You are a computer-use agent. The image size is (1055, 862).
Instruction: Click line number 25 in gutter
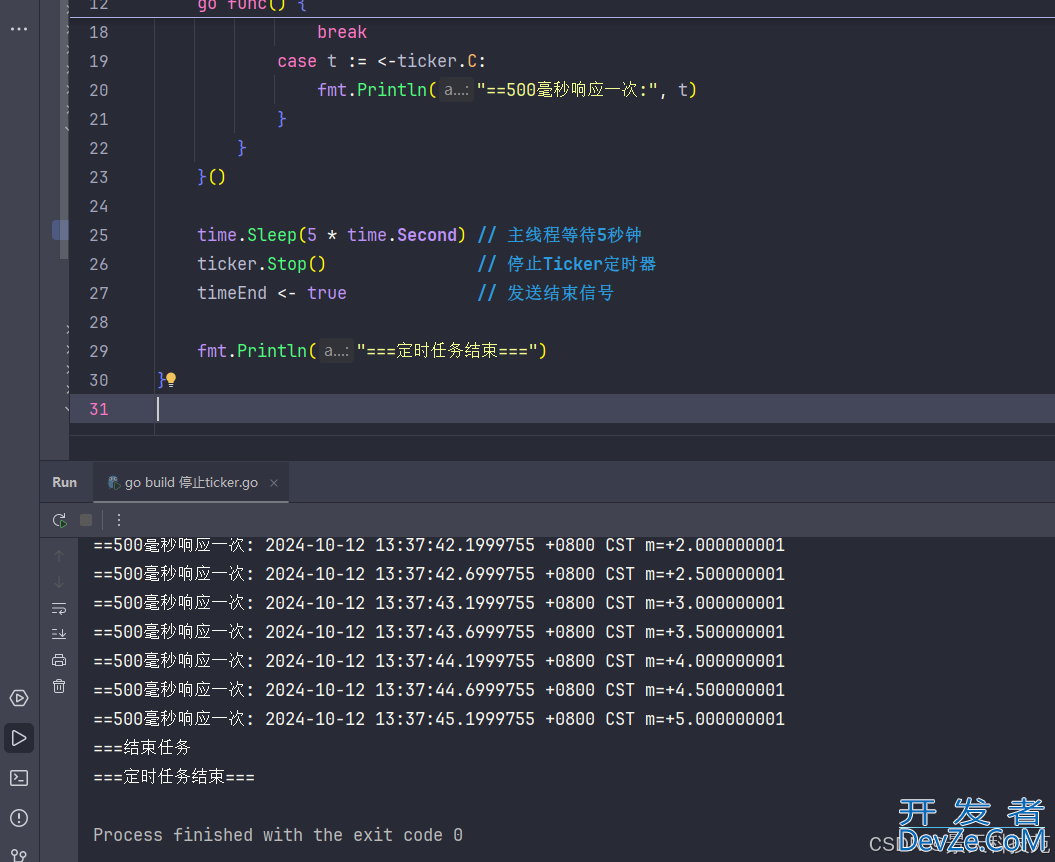(99, 236)
